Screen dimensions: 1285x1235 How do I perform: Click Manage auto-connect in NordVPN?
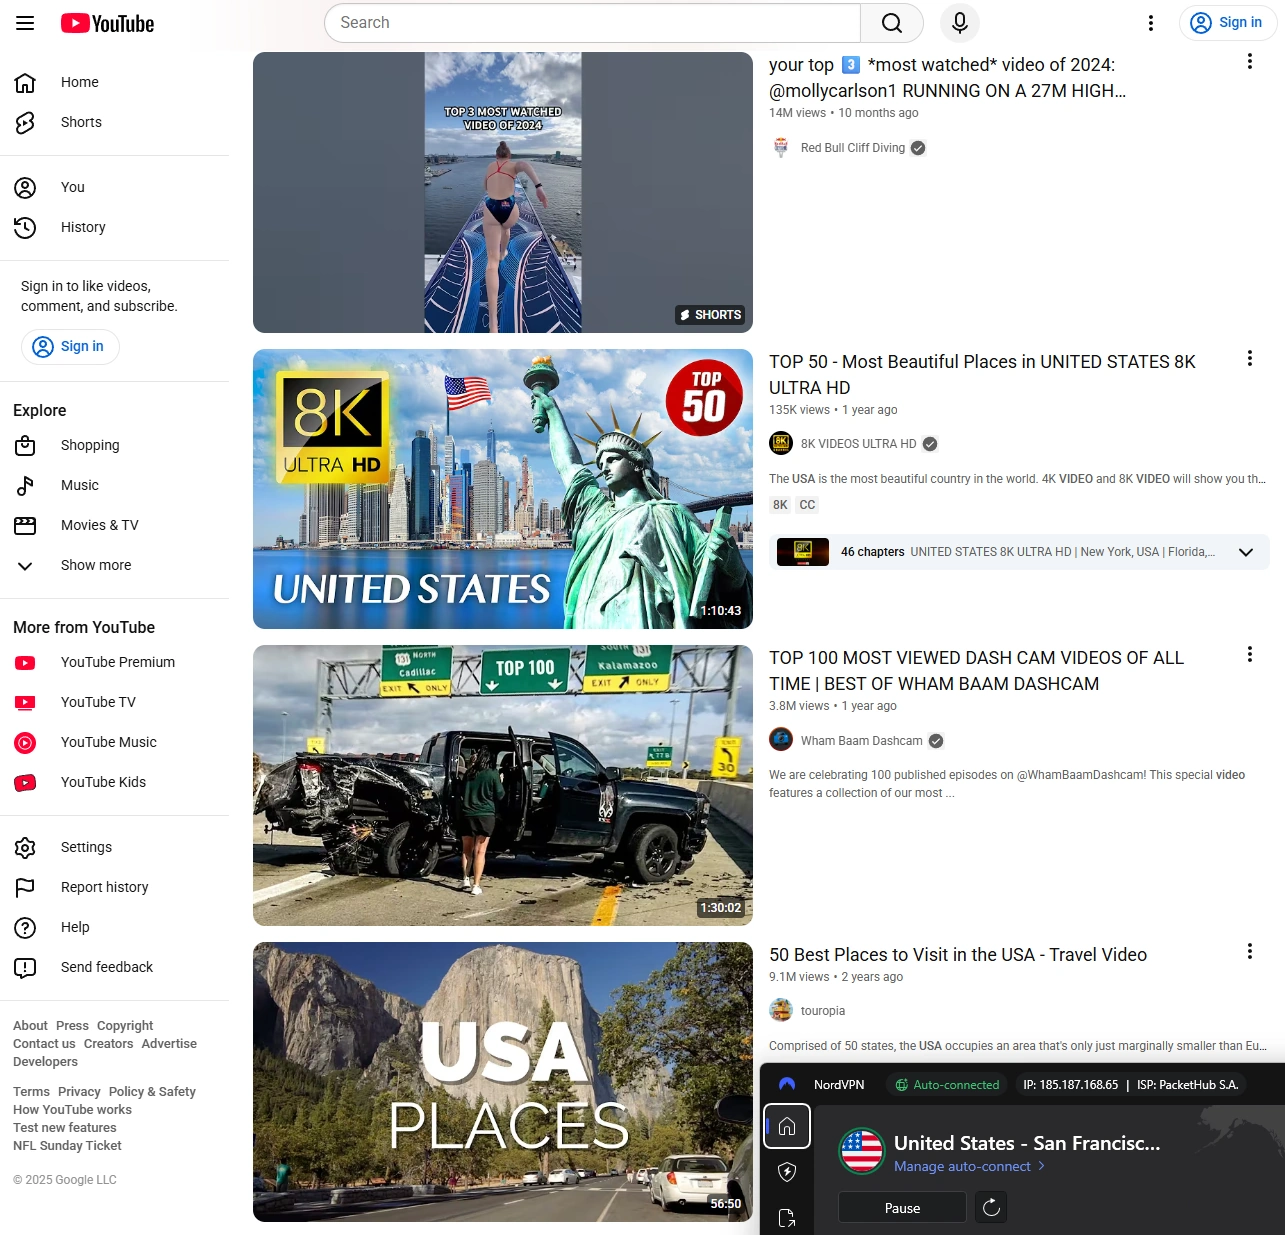(969, 1167)
